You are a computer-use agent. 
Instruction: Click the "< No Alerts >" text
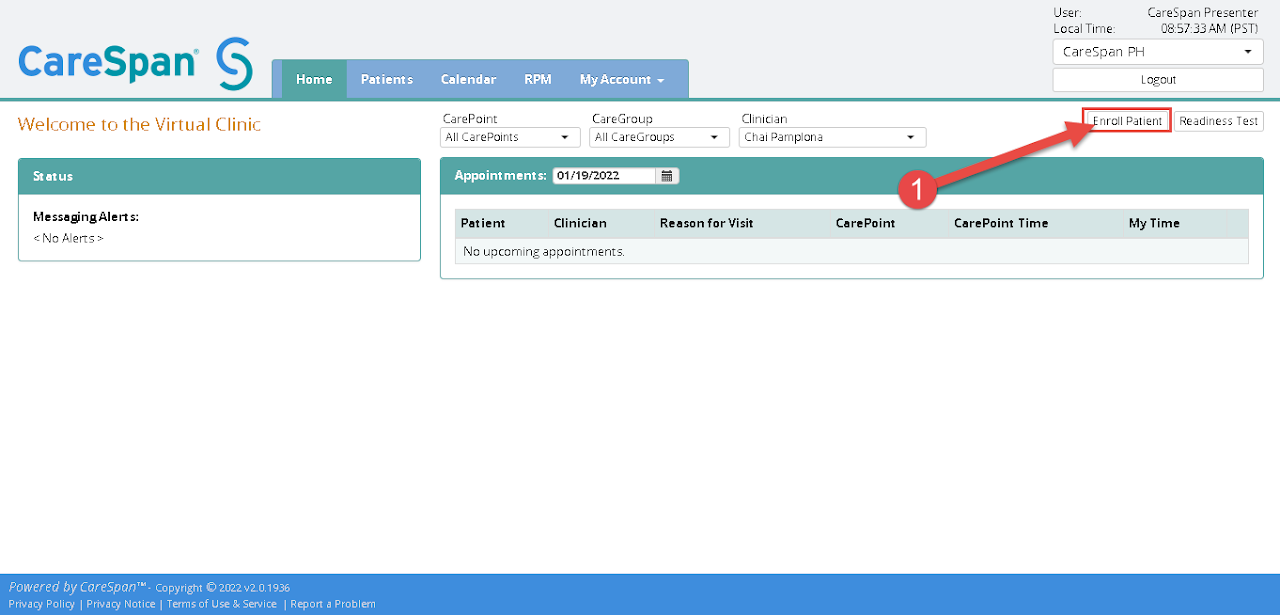68,238
